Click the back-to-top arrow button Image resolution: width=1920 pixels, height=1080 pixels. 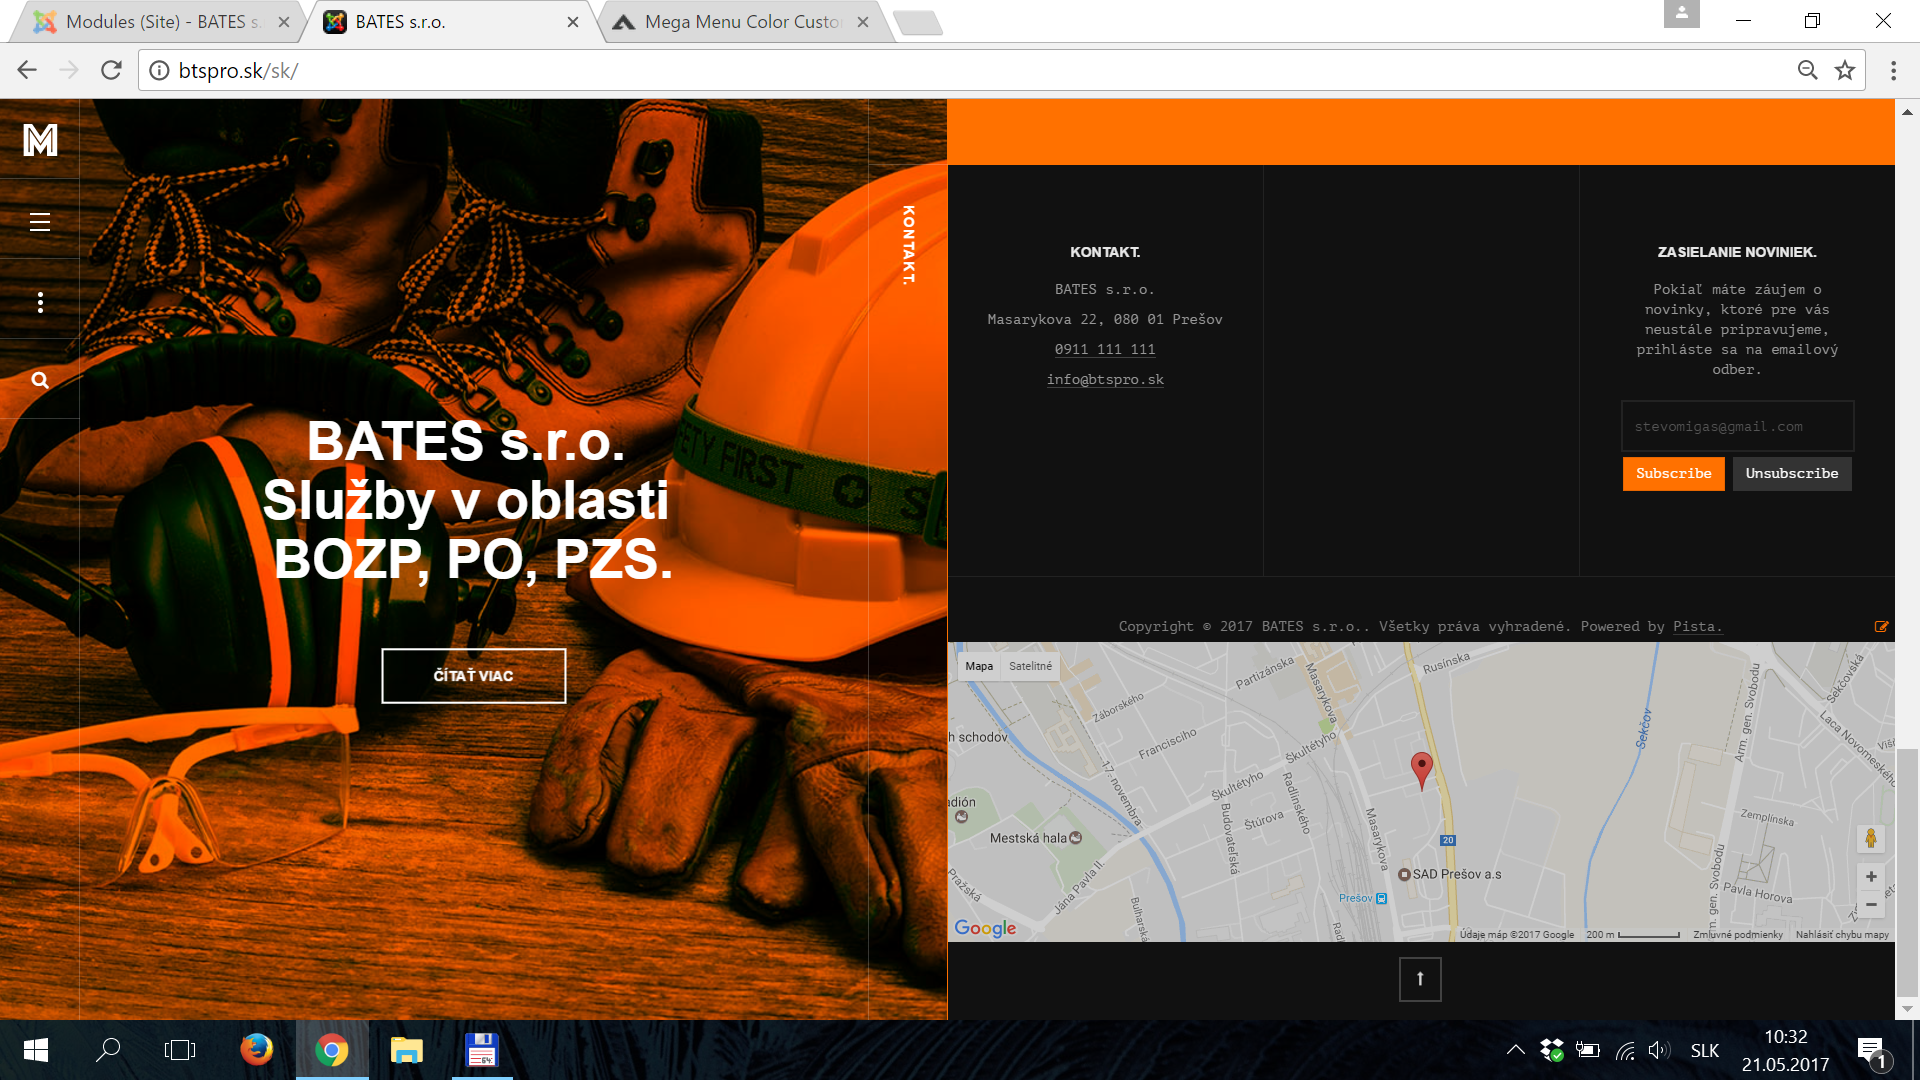click(x=1420, y=979)
